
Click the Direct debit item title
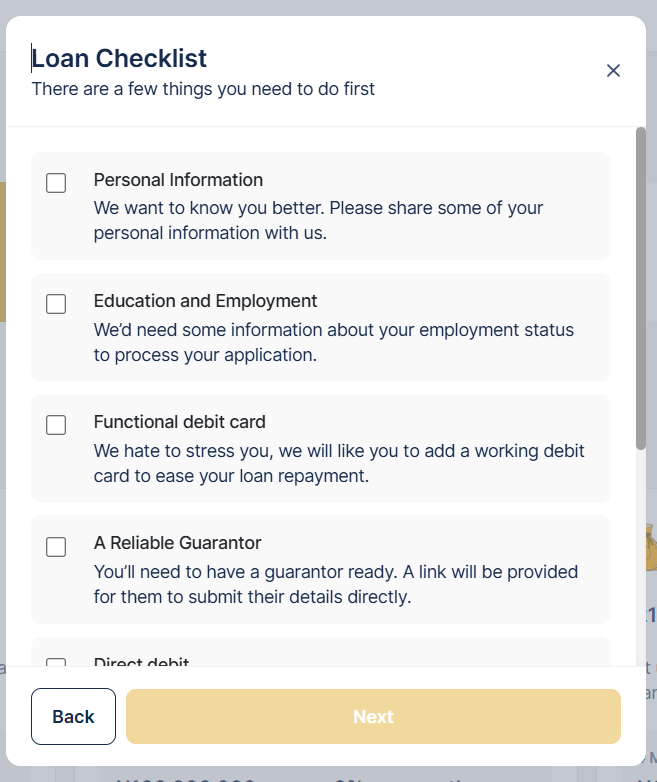(141, 662)
